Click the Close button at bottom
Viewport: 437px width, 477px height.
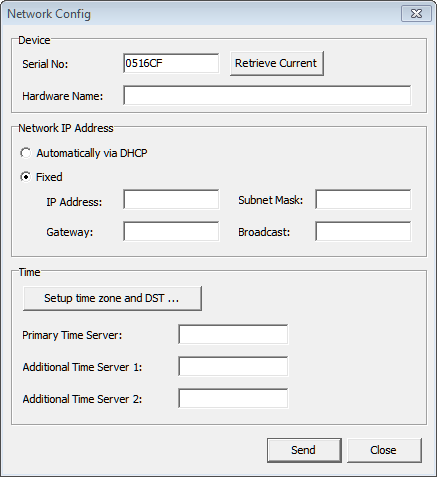tap(384, 450)
